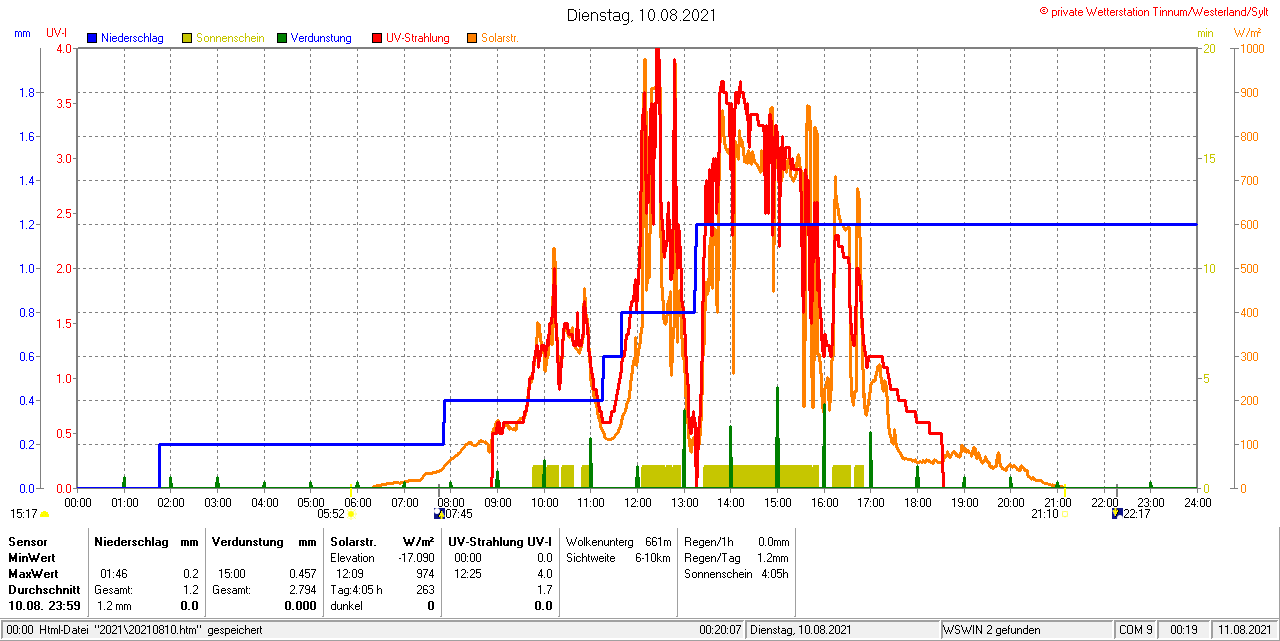
Task: Click the red UV-Strahlung legend swatch
Action: [x=377, y=38]
